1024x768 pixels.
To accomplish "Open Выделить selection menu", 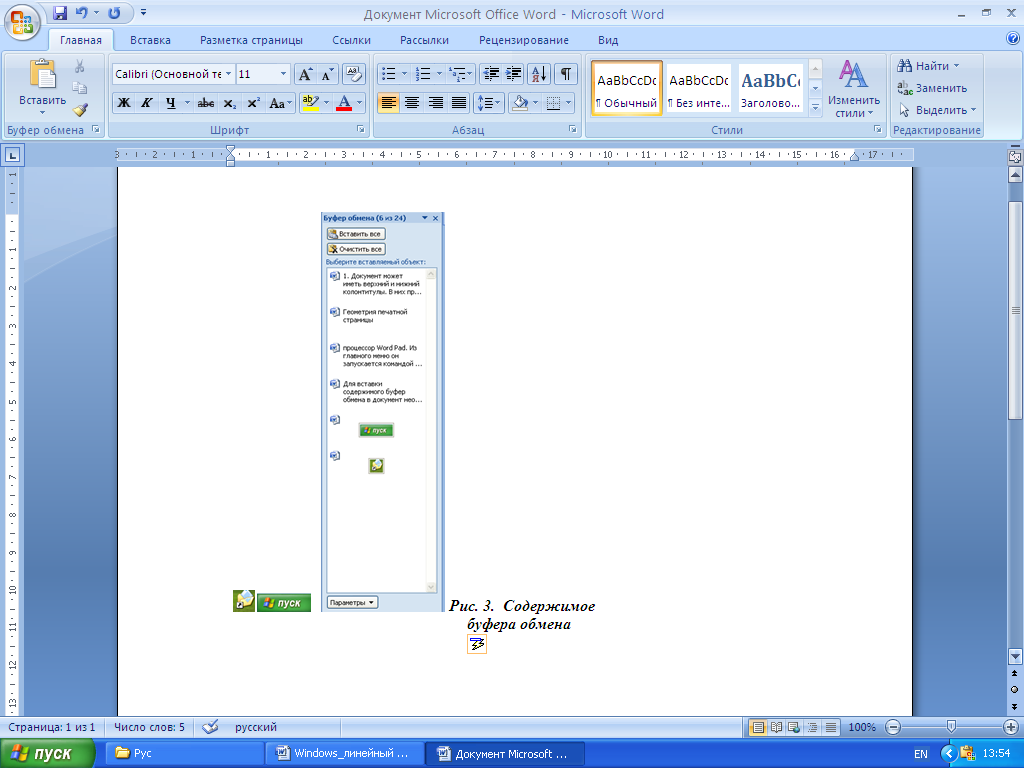I will click(x=936, y=110).
